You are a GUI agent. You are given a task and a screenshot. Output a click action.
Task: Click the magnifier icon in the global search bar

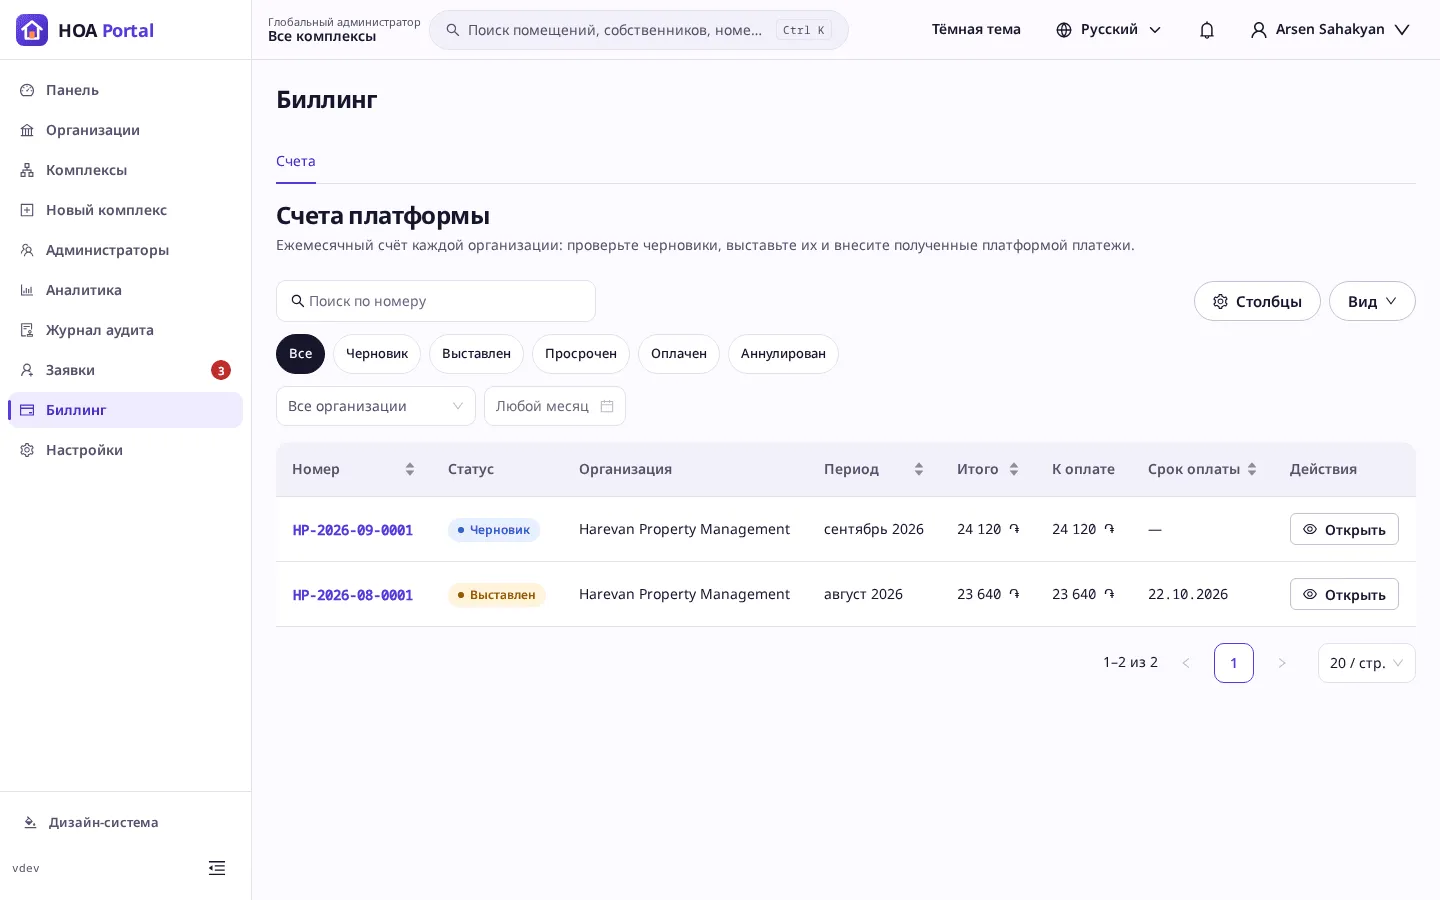[453, 30]
